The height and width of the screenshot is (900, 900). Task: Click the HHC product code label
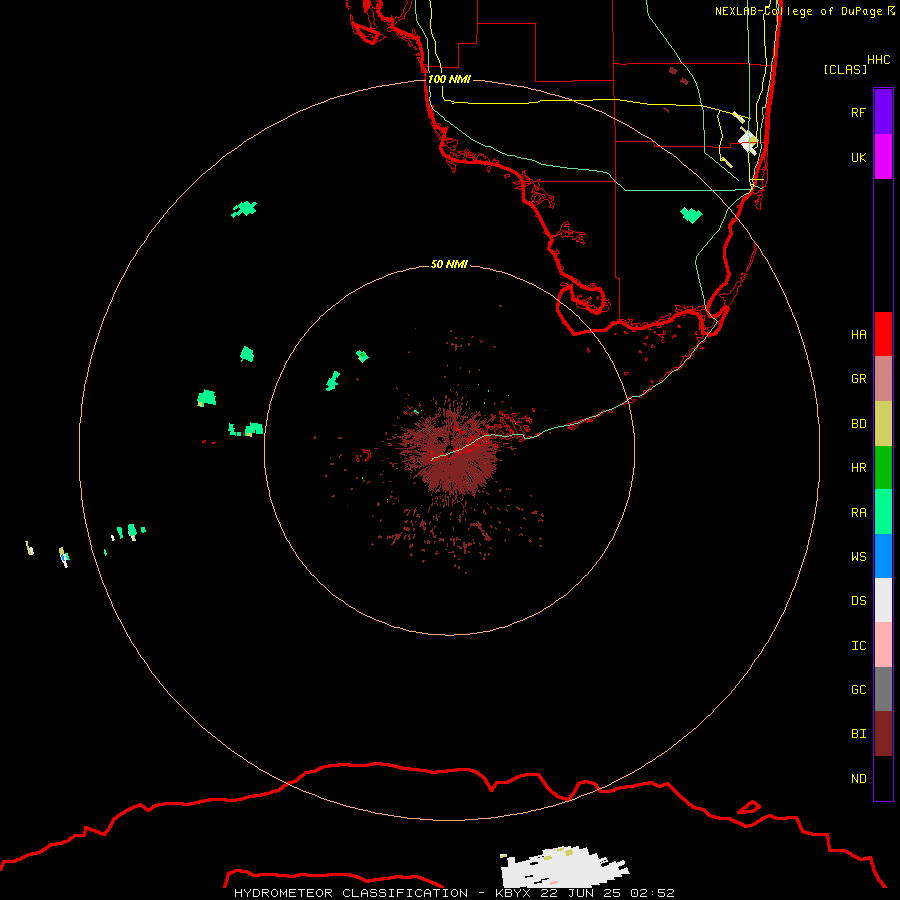tap(878, 60)
